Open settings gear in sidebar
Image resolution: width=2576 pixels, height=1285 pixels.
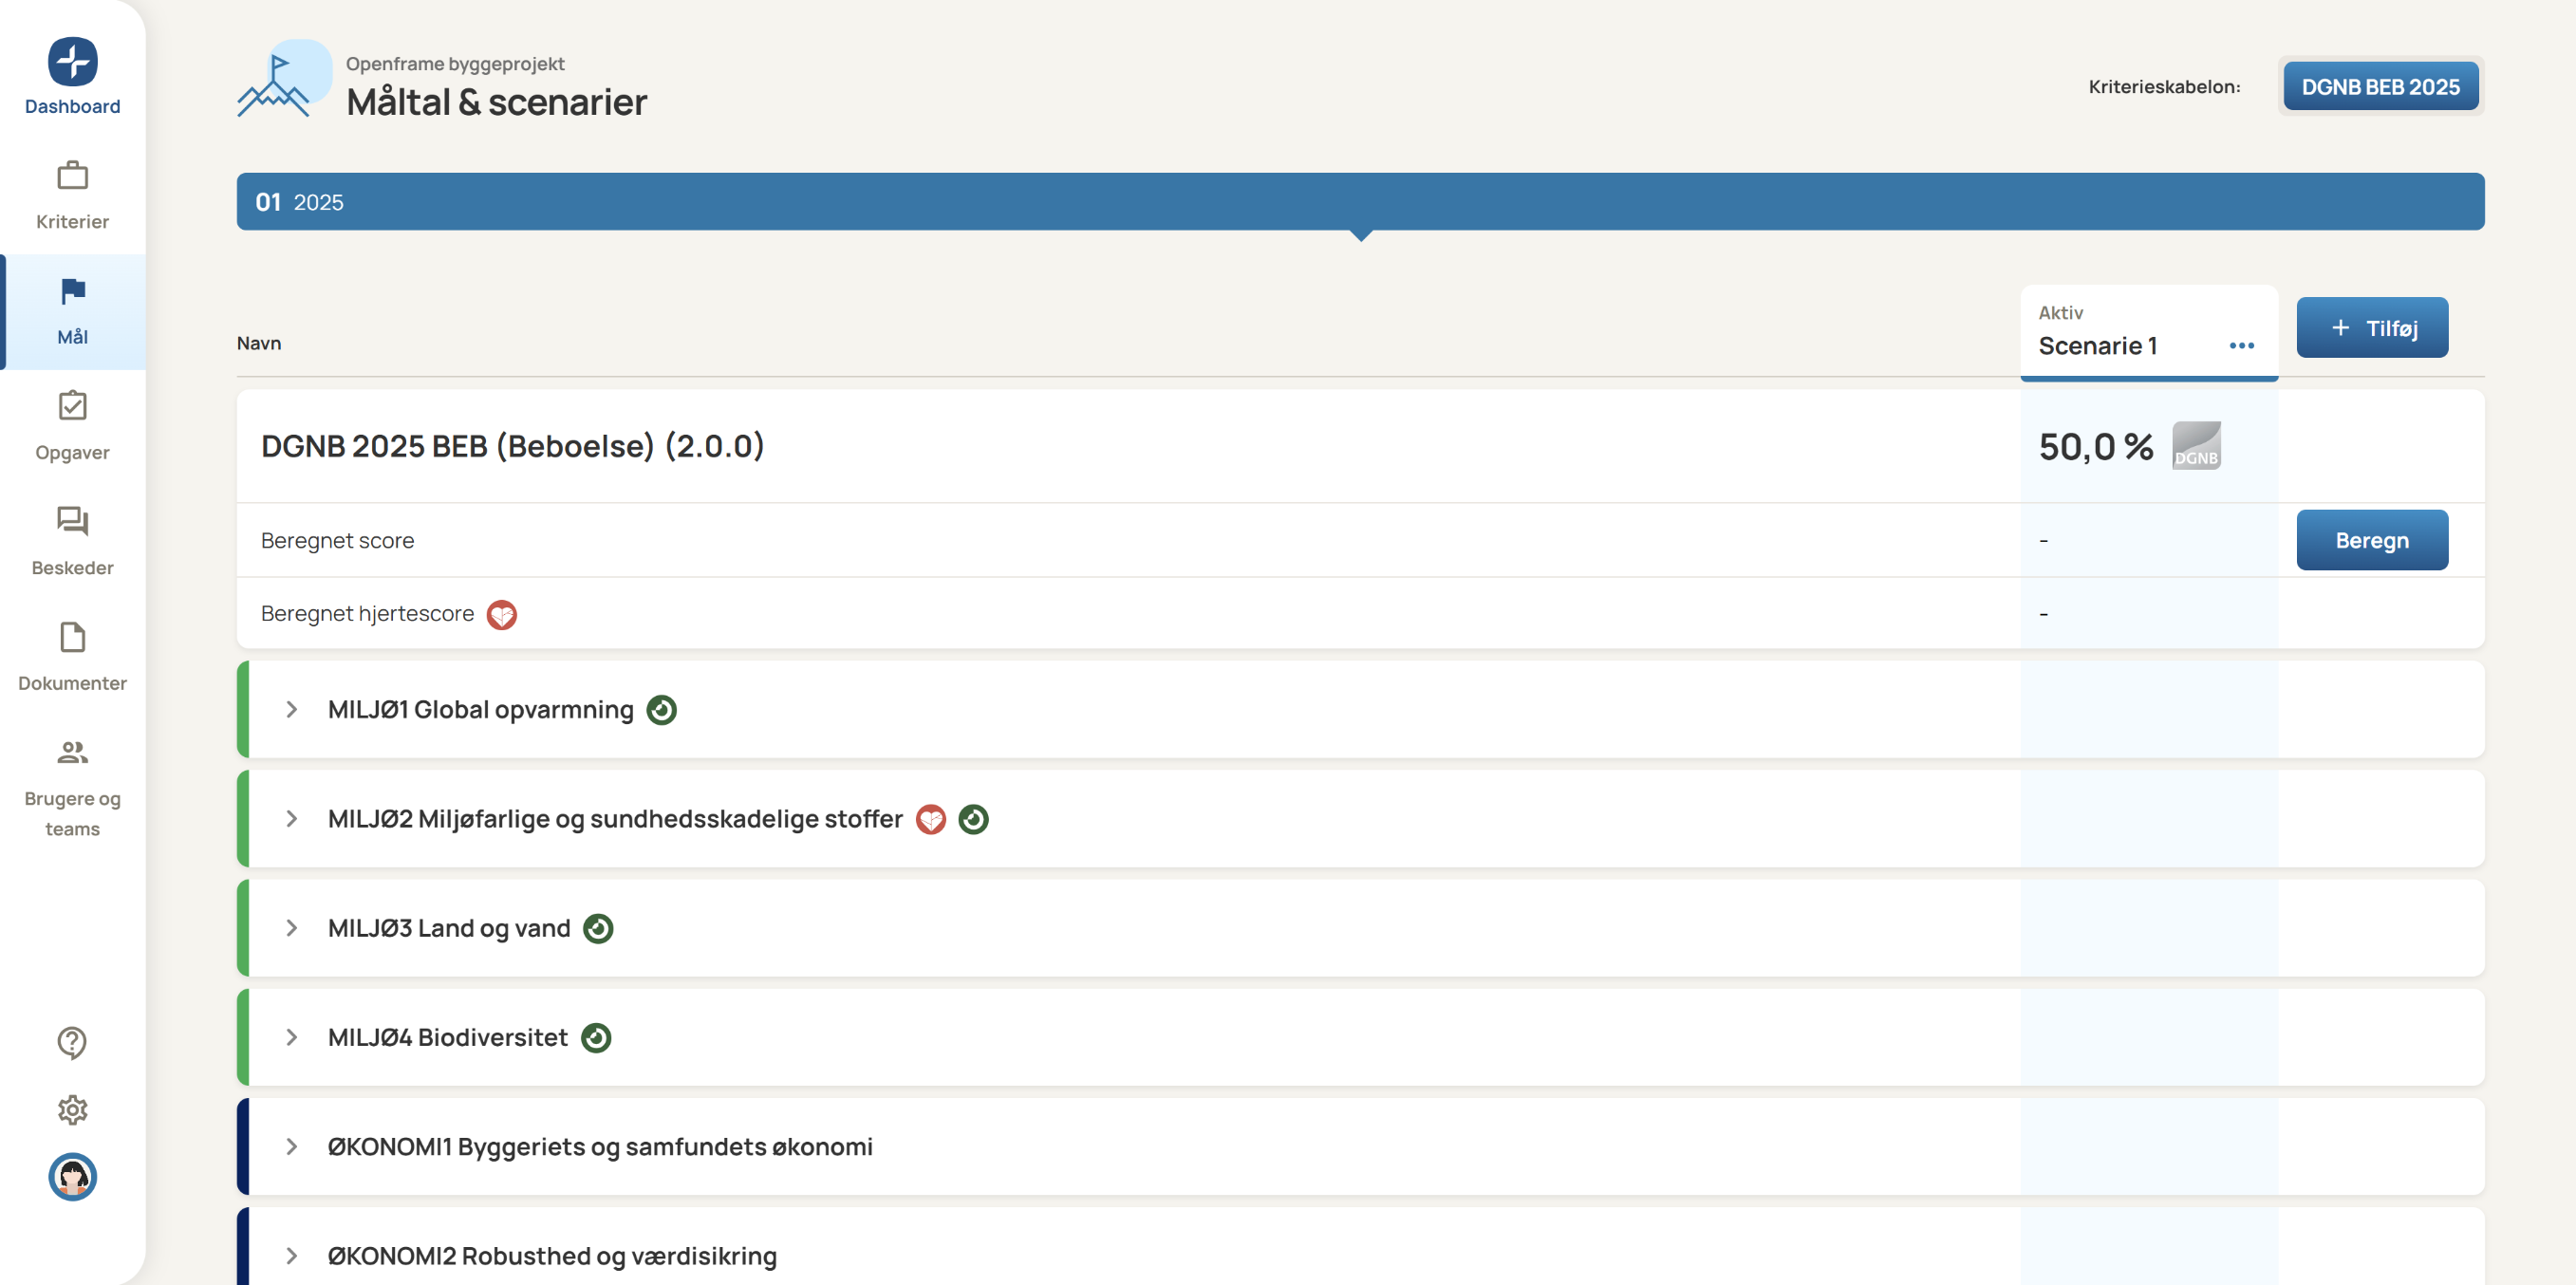(x=72, y=1109)
